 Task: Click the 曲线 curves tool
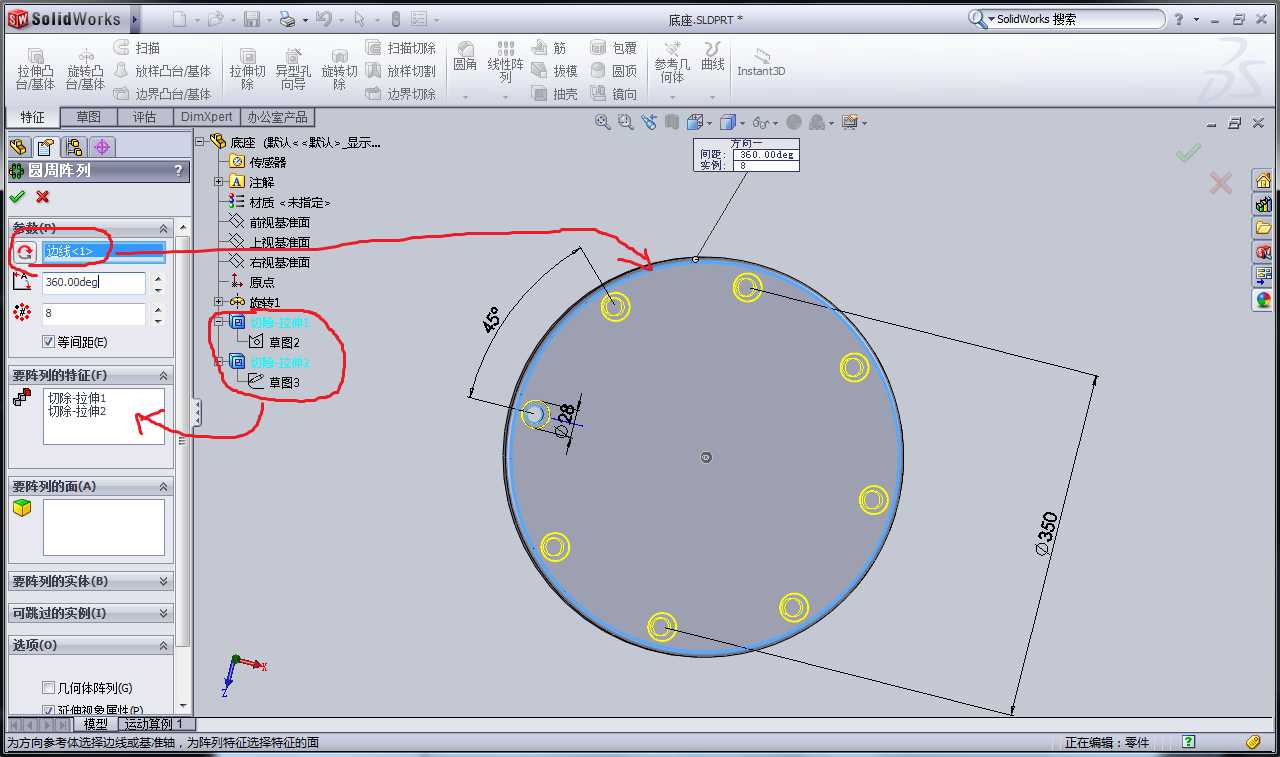713,56
